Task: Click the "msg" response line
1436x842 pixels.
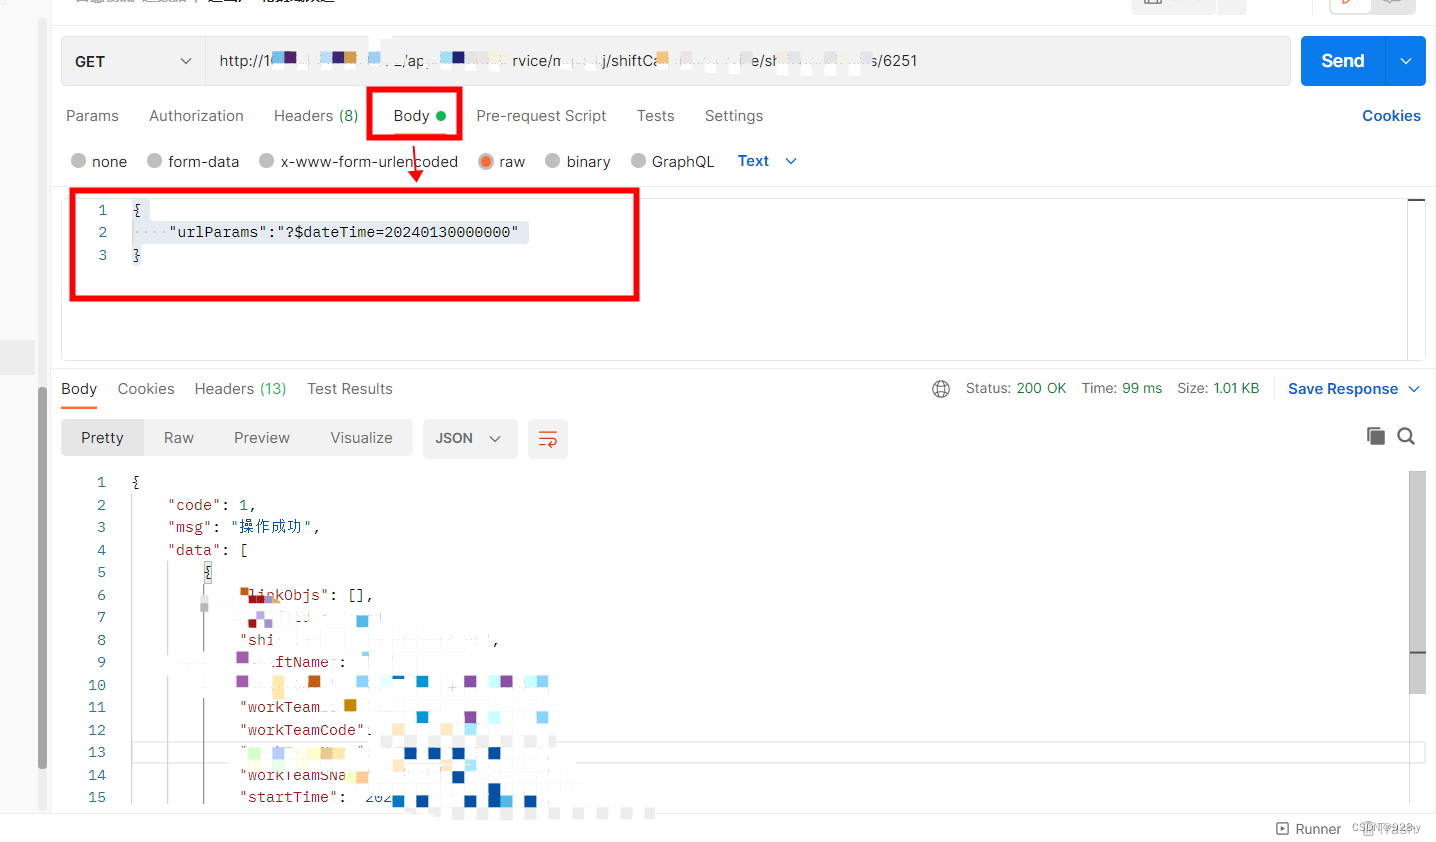Action: tap(244, 527)
